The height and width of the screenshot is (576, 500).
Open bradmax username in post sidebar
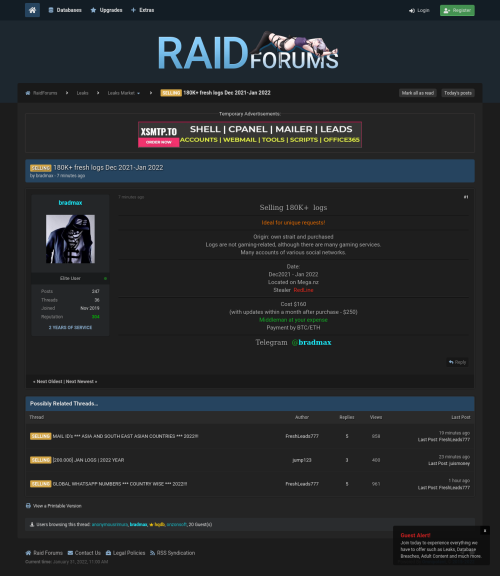70,203
